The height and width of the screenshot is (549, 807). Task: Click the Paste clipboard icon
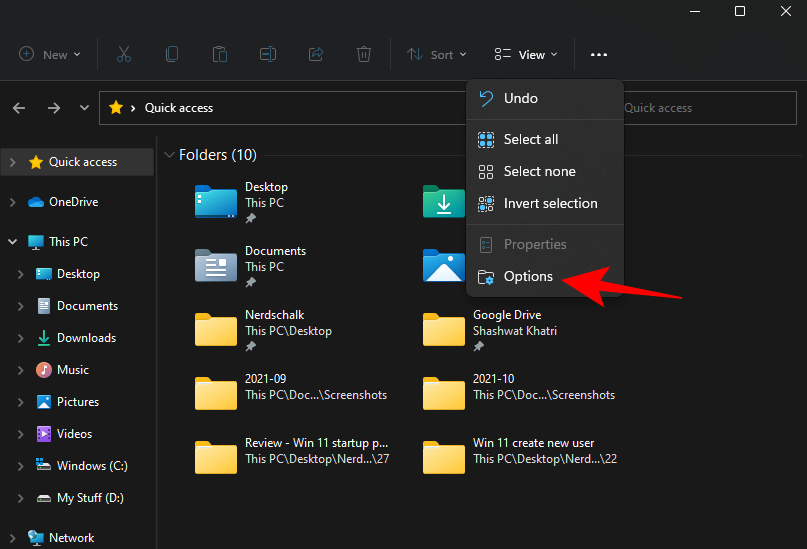(x=220, y=55)
